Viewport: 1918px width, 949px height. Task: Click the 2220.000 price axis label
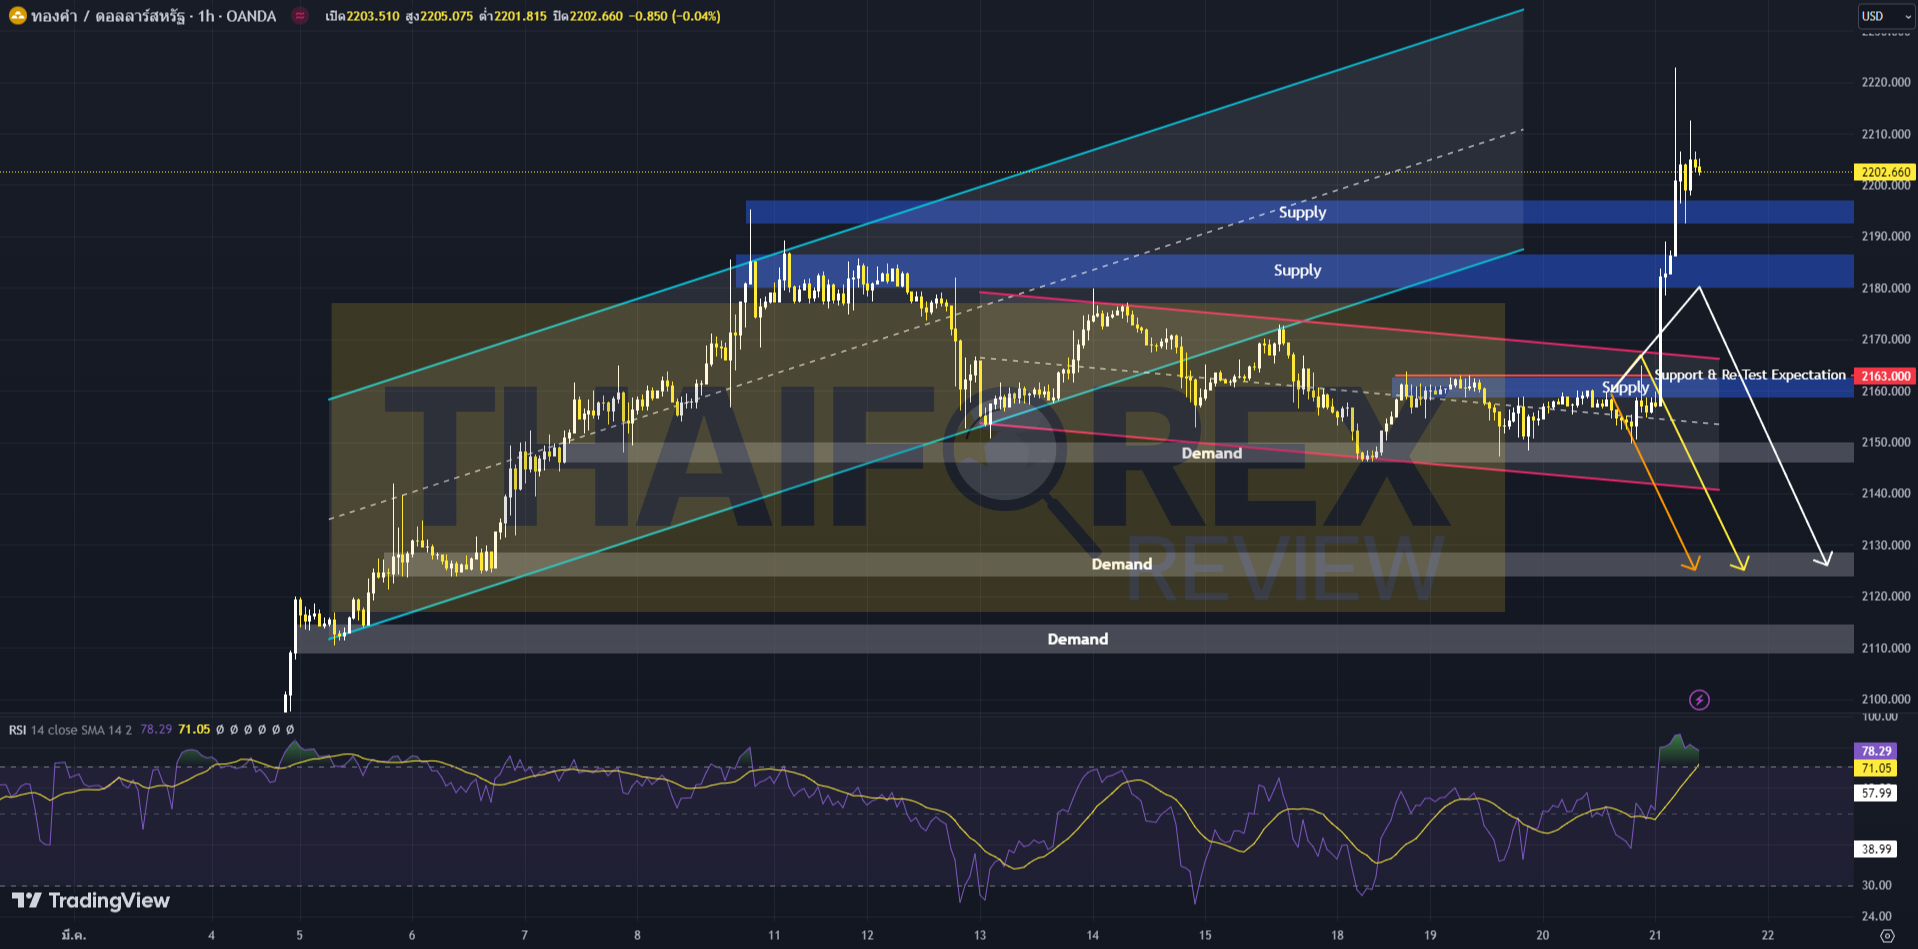point(1886,82)
